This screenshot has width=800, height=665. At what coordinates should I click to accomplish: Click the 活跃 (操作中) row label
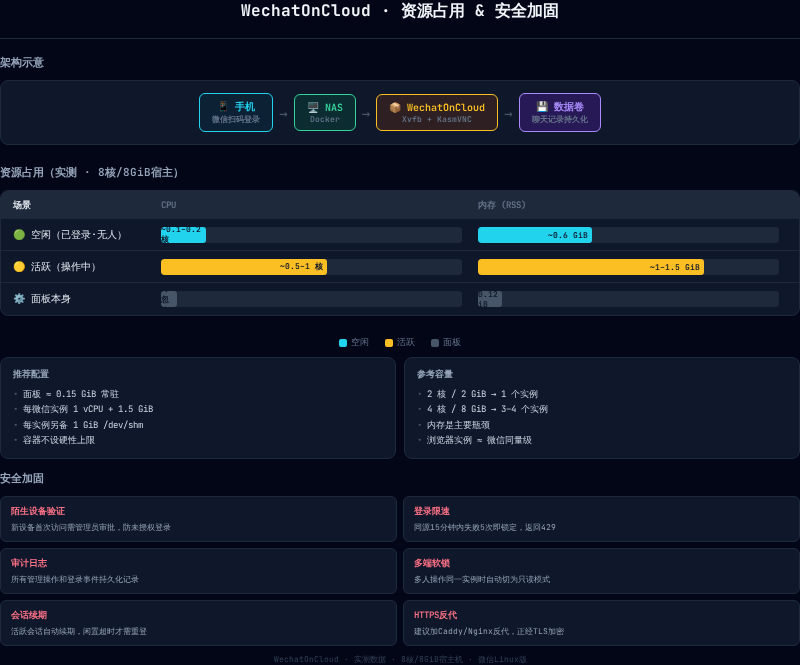coord(63,266)
